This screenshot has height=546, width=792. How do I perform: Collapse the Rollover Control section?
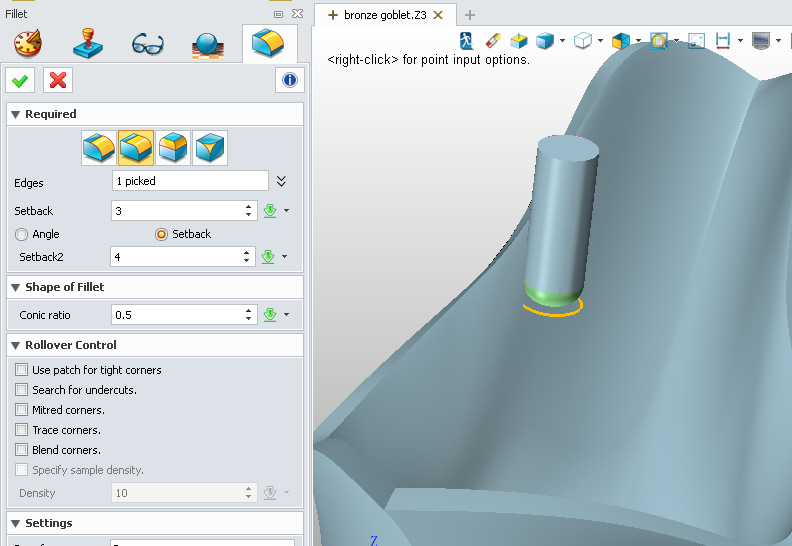[x=16, y=345]
